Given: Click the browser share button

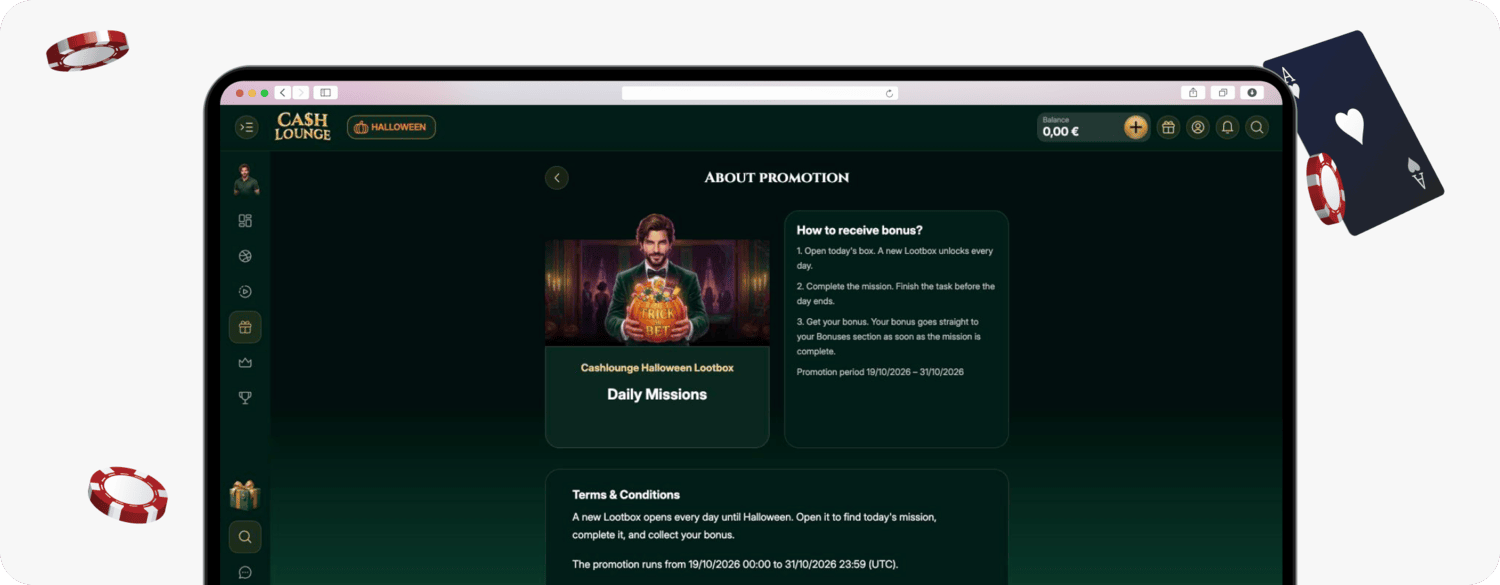Looking at the screenshot, I should [x=1192, y=93].
